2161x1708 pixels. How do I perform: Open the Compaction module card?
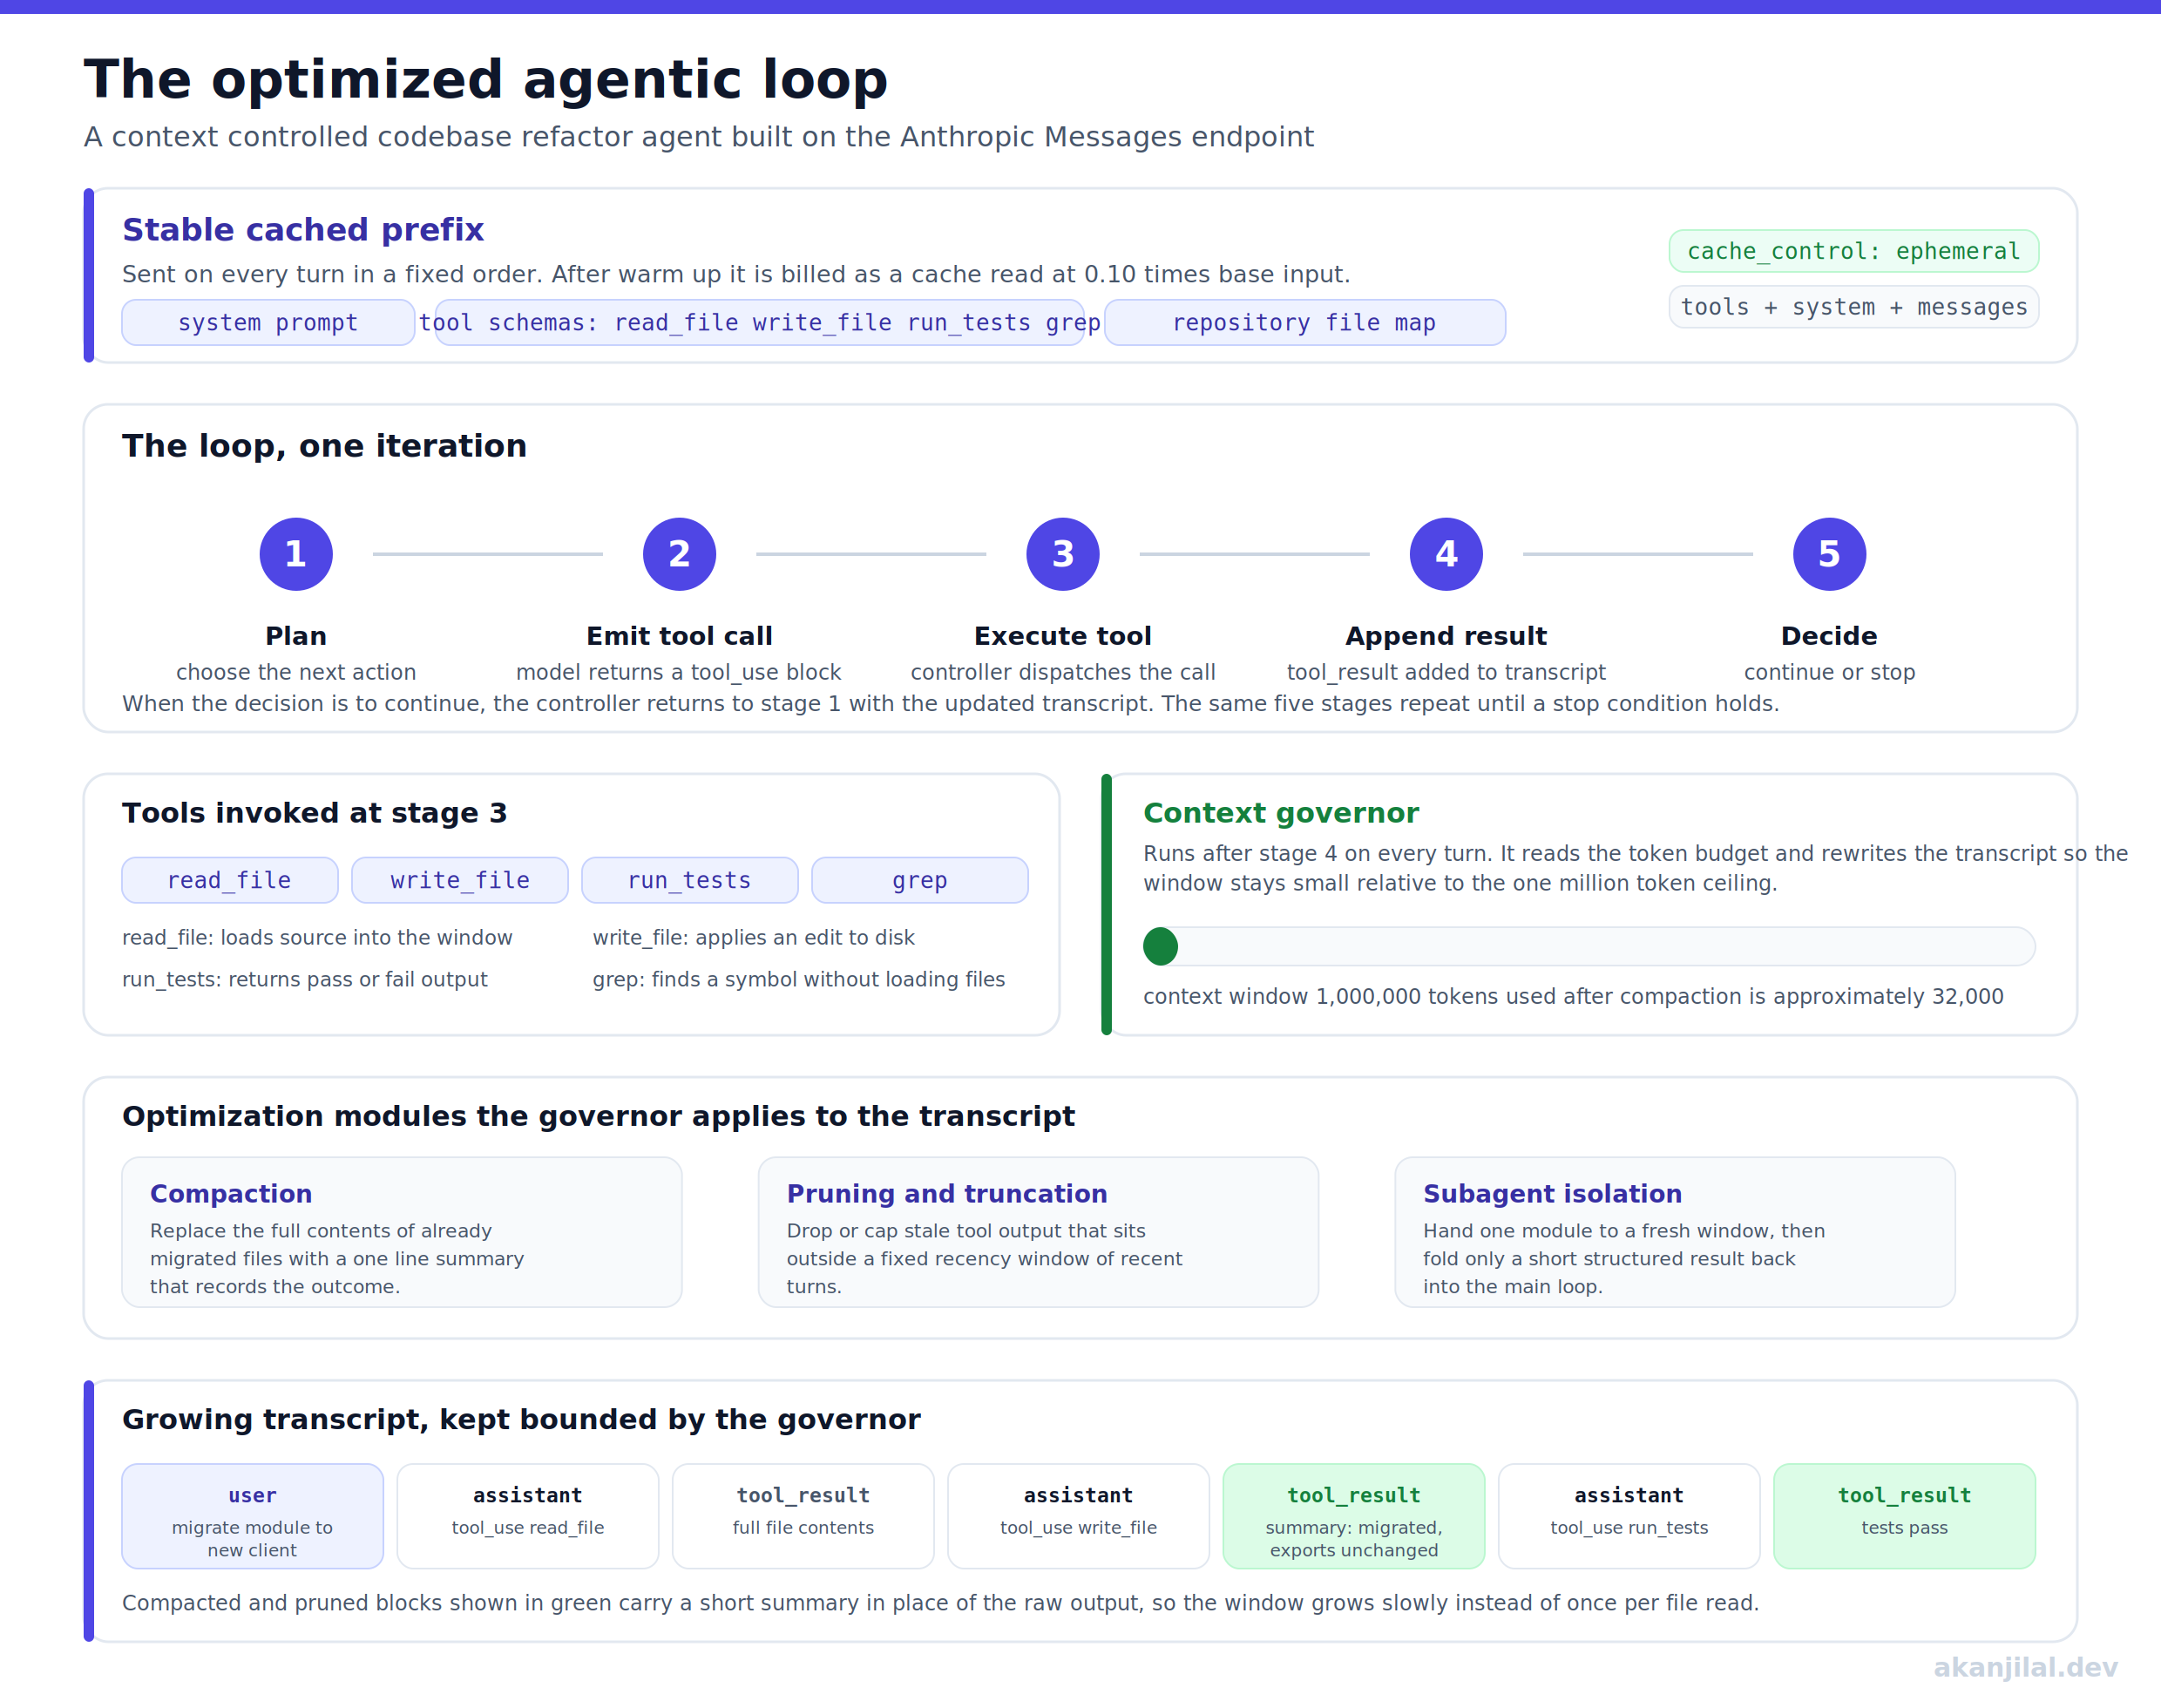click(x=402, y=1232)
